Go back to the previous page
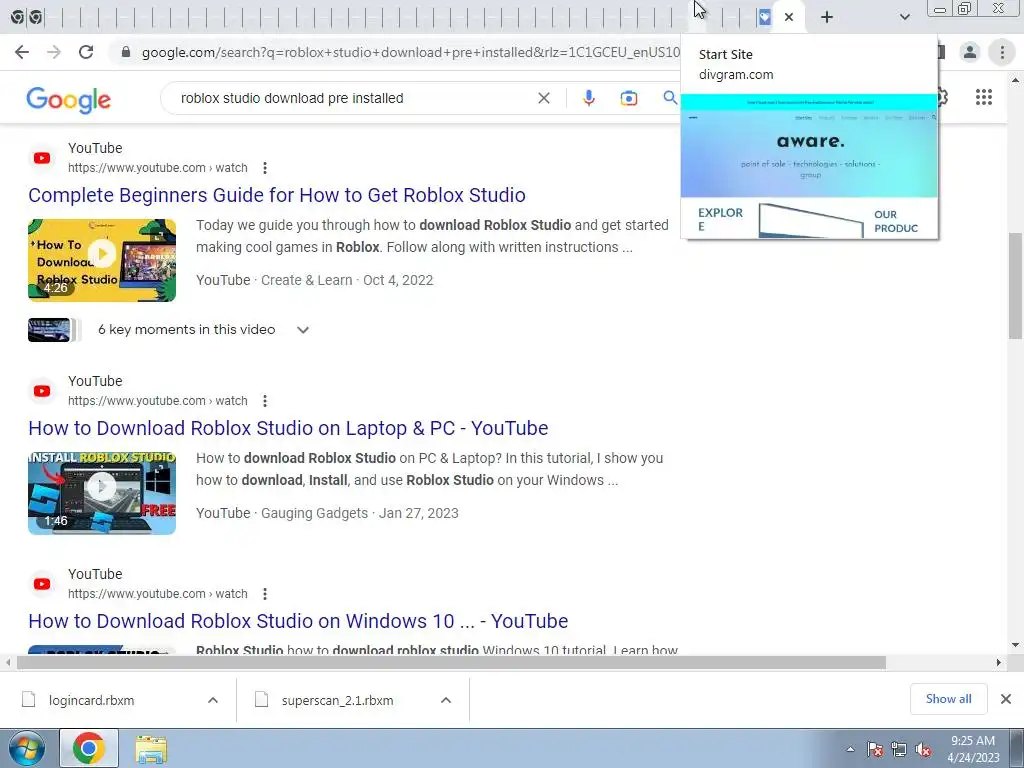Viewport: 1024px width, 768px height. point(22,52)
